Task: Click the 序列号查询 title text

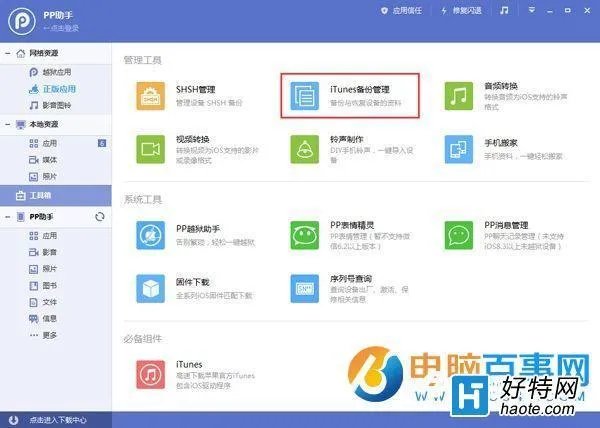Action: (x=351, y=278)
